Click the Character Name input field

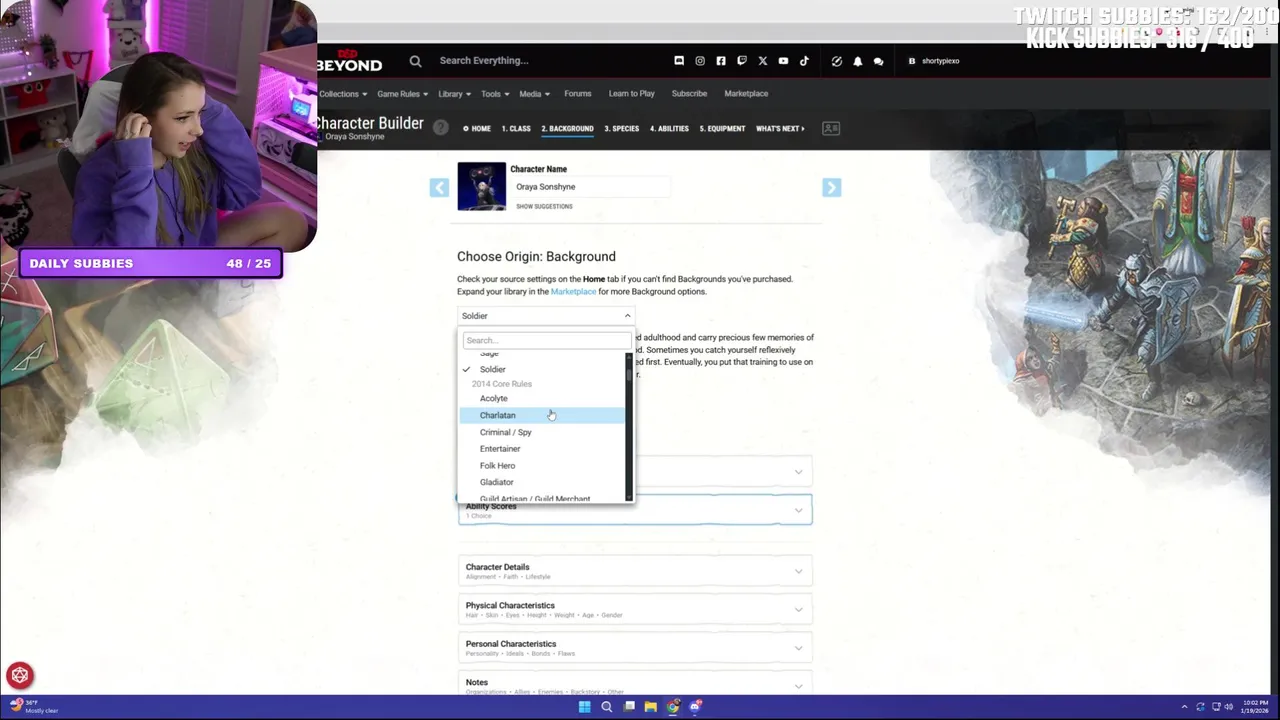(590, 187)
